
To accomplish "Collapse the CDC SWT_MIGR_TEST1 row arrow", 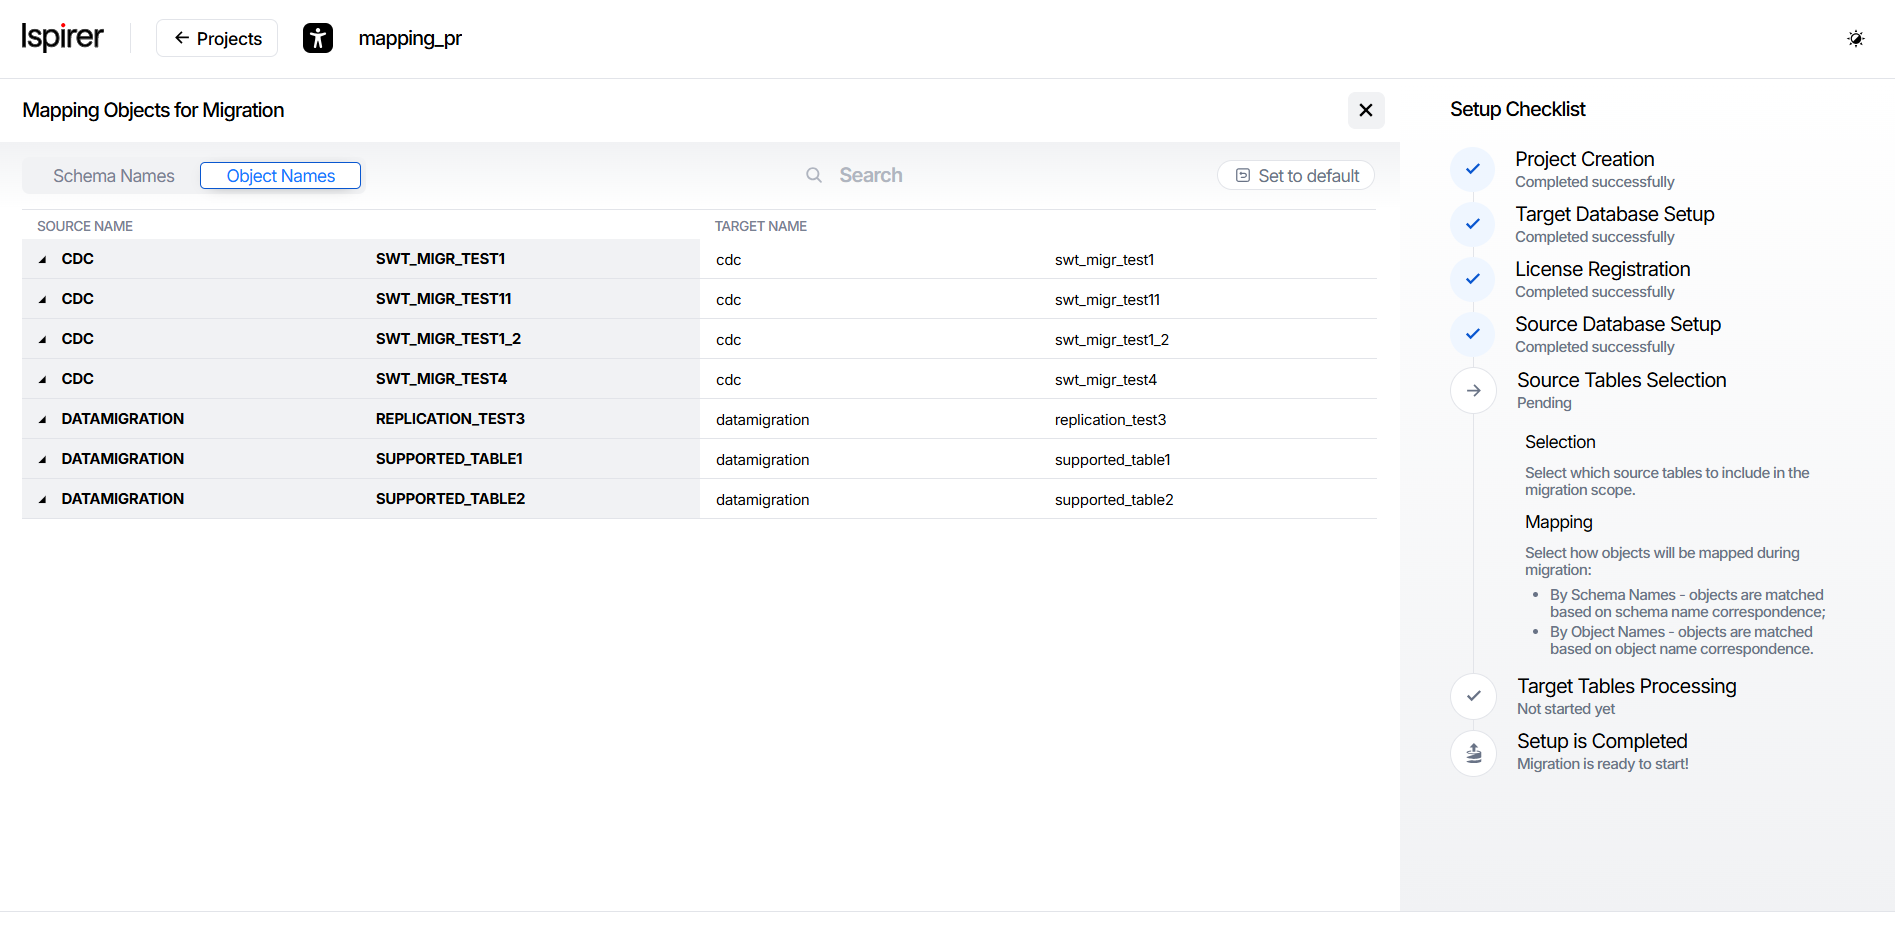I will coord(42,259).
